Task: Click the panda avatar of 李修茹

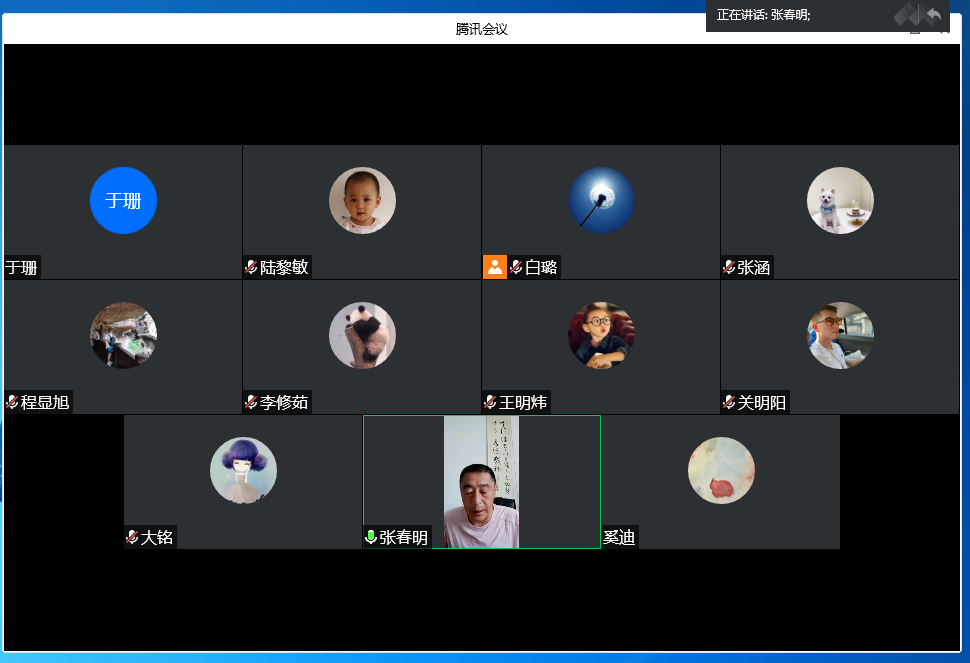Action: [x=362, y=335]
